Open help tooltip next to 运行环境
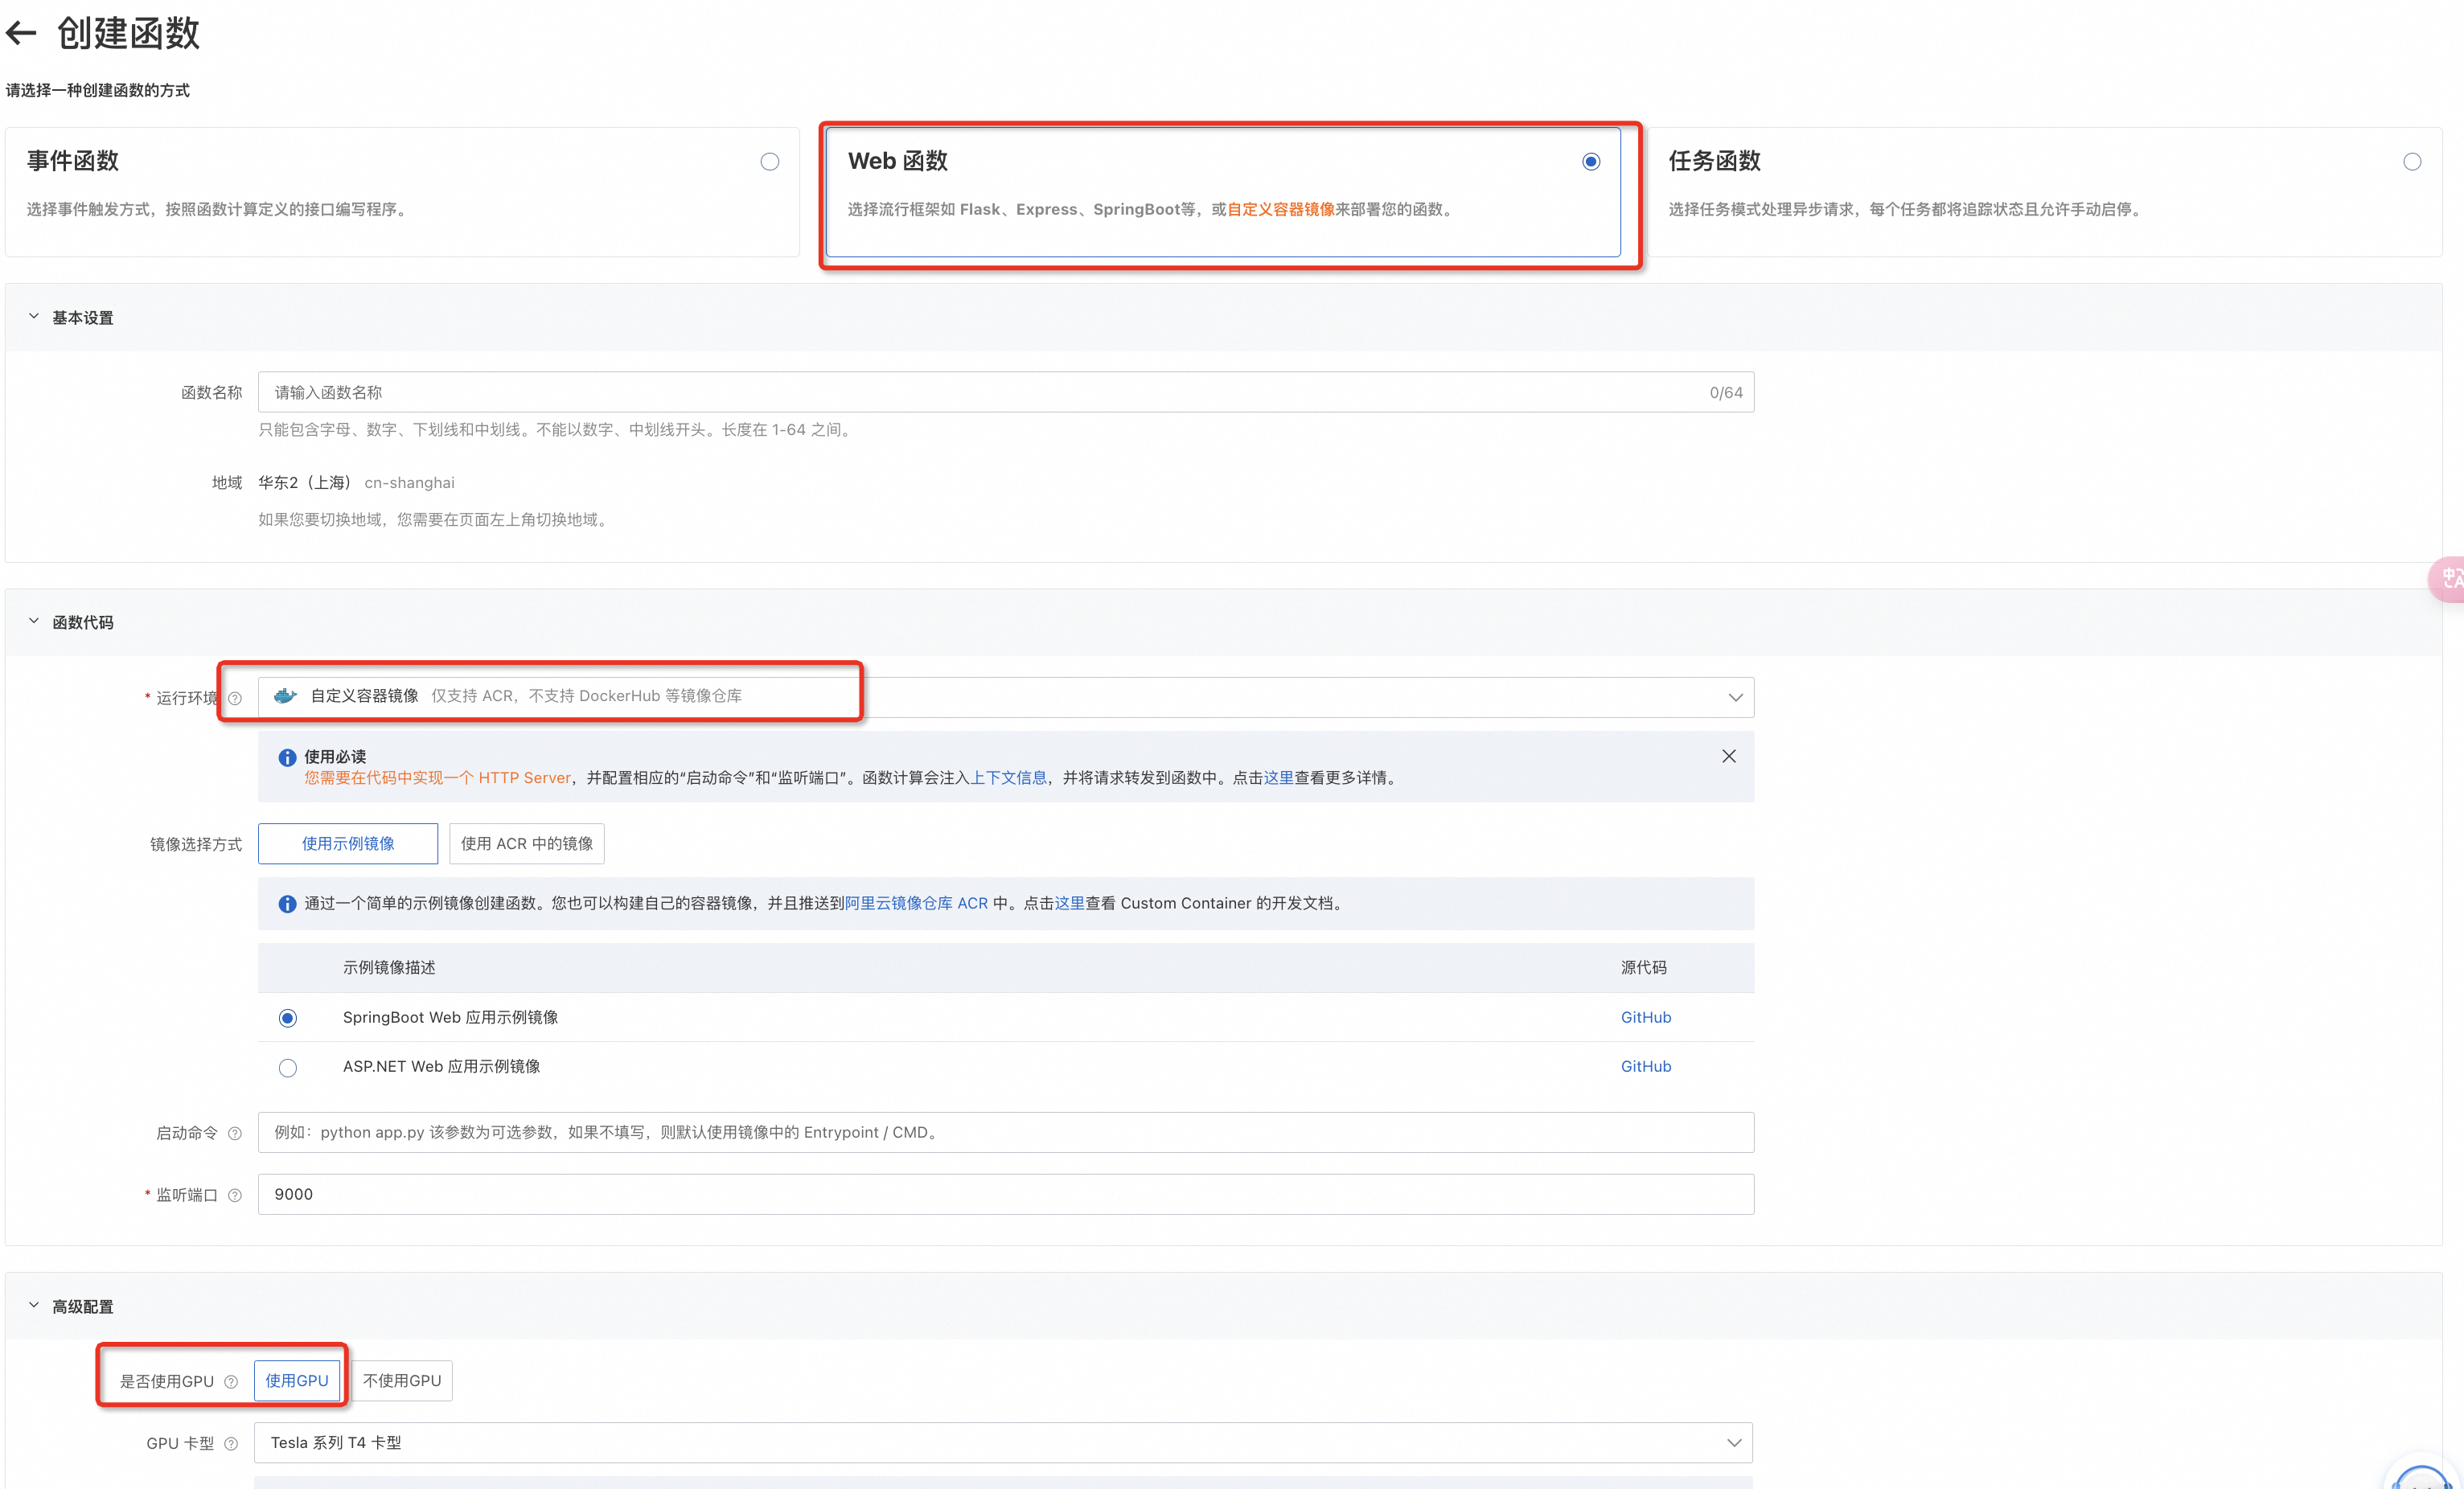The image size is (2464, 1489). click(235, 698)
